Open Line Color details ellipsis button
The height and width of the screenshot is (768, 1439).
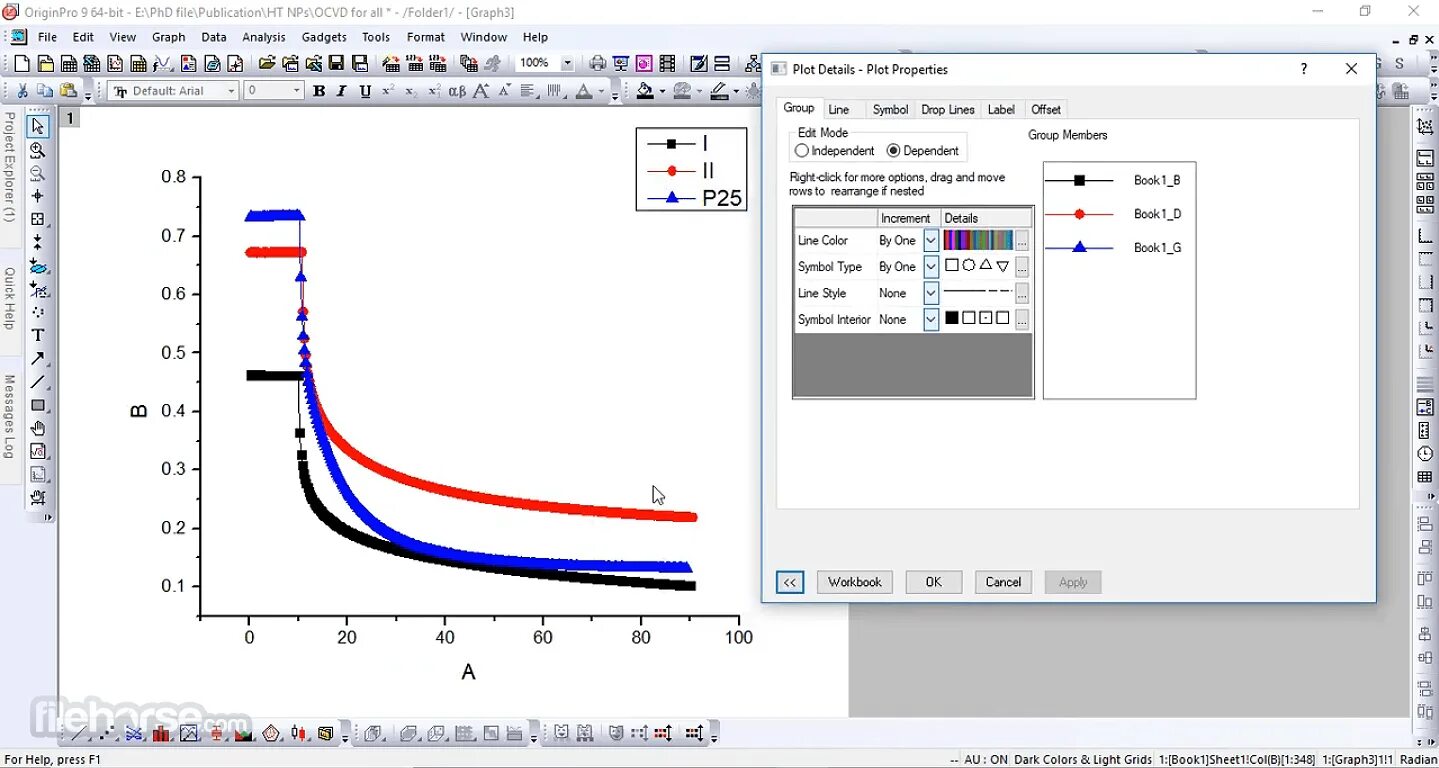[x=1022, y=241]
